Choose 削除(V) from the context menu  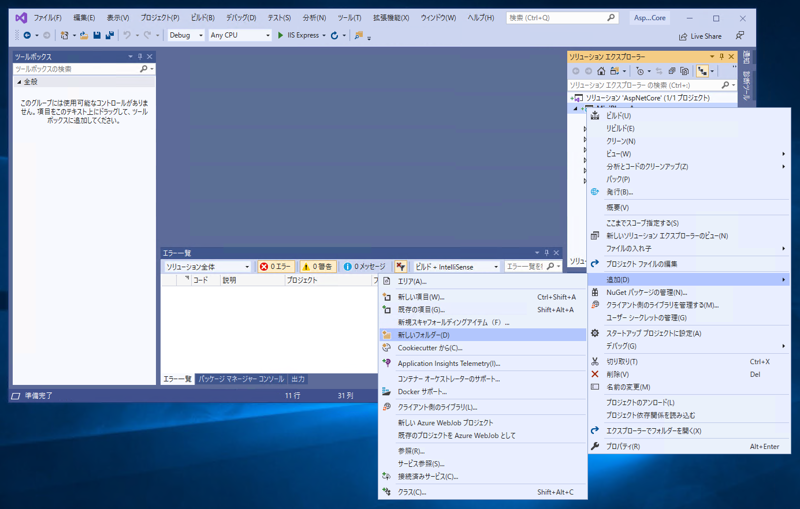point(689,374)
